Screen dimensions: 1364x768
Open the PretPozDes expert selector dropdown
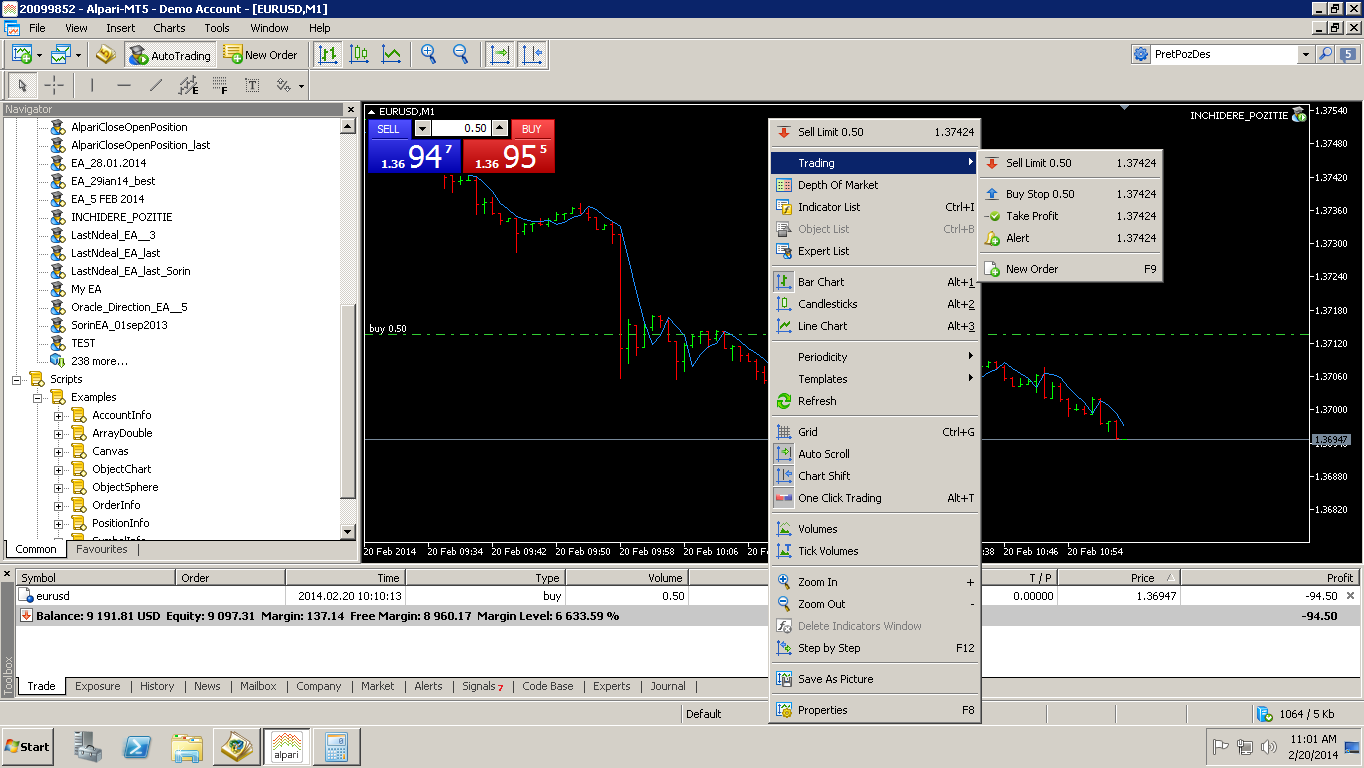click(1305, 54)
